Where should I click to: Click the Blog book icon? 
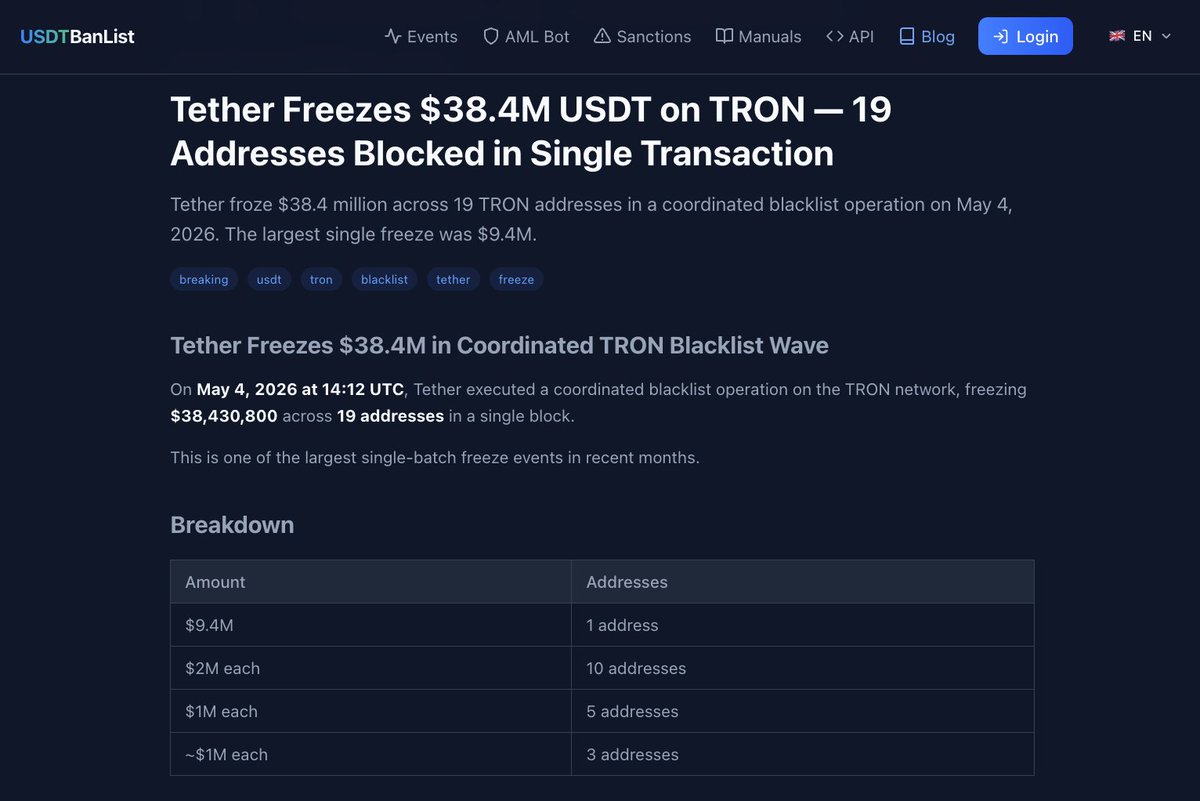coord(907,36)
